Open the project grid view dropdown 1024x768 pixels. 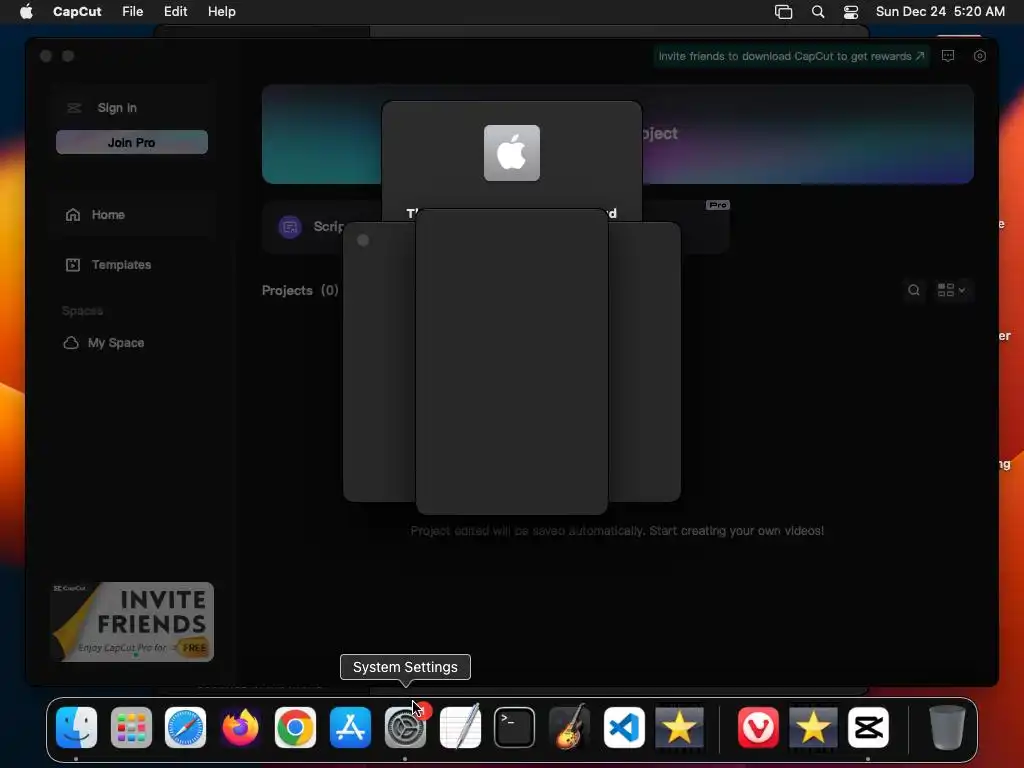pyautogui.click(x=952, y=290)
